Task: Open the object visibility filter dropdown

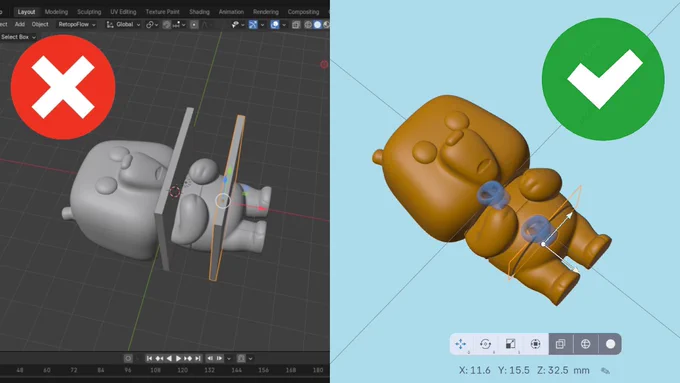Action: (238, 25)
